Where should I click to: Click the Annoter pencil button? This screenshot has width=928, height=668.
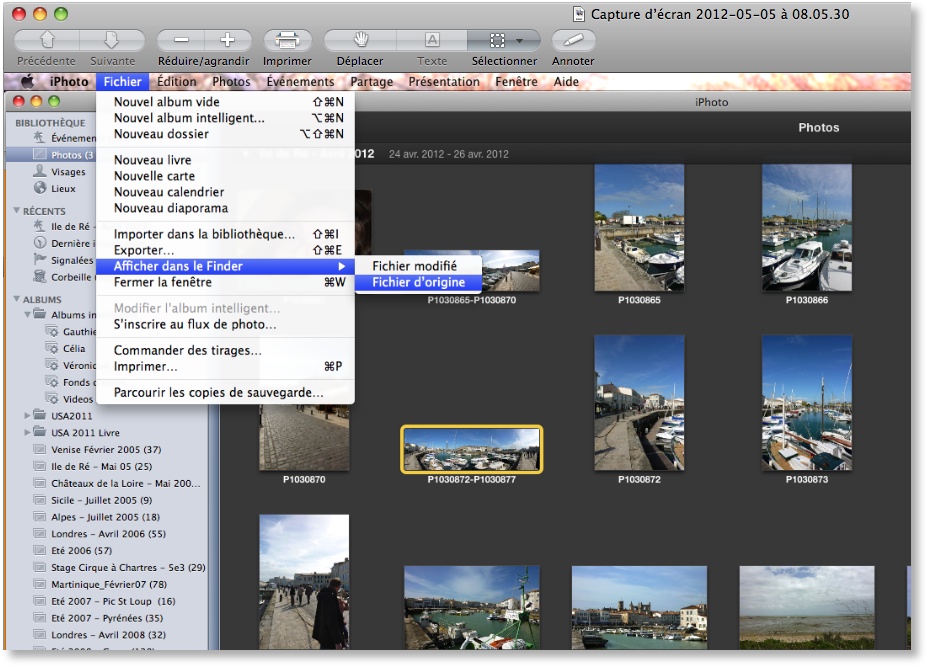point(573,40)
